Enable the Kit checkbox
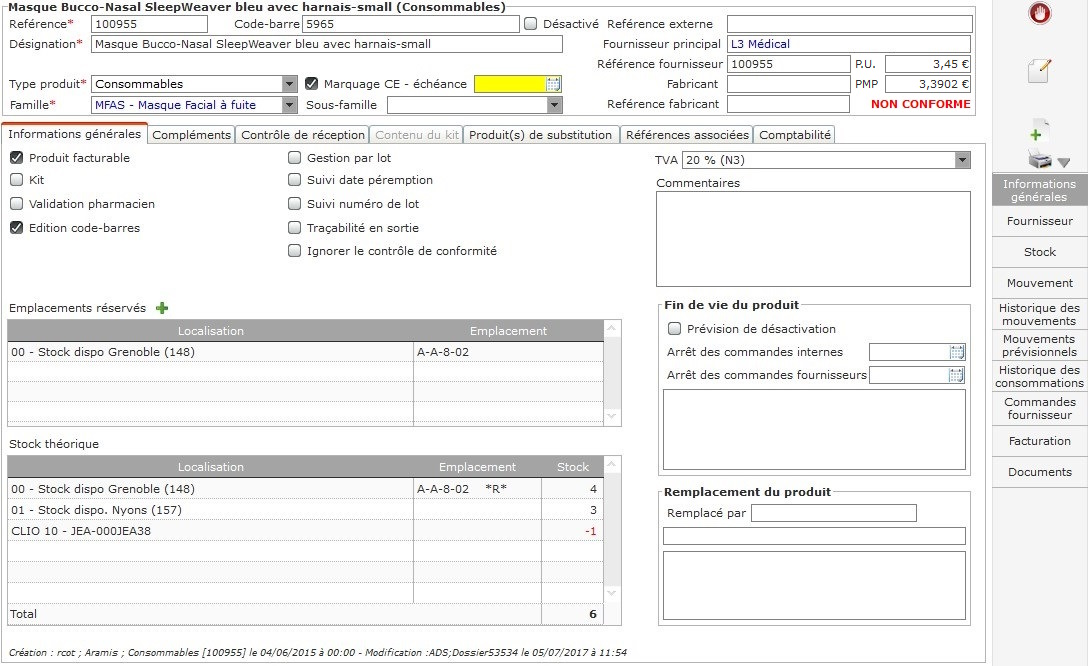 [x=17, y=180]
